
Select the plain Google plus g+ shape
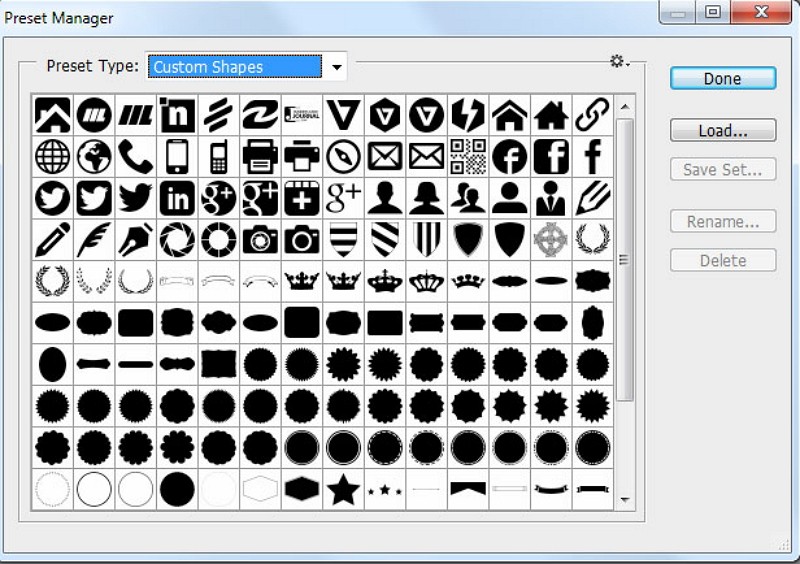[343, 198]
